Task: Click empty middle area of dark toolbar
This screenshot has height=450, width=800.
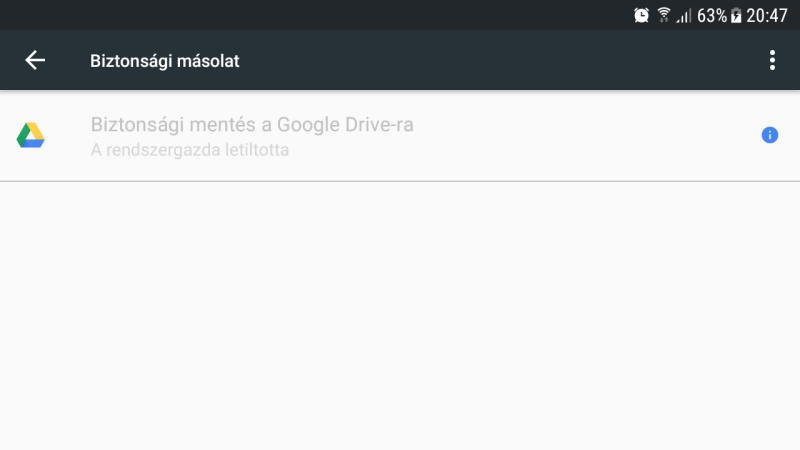Action: click(500, 61)
